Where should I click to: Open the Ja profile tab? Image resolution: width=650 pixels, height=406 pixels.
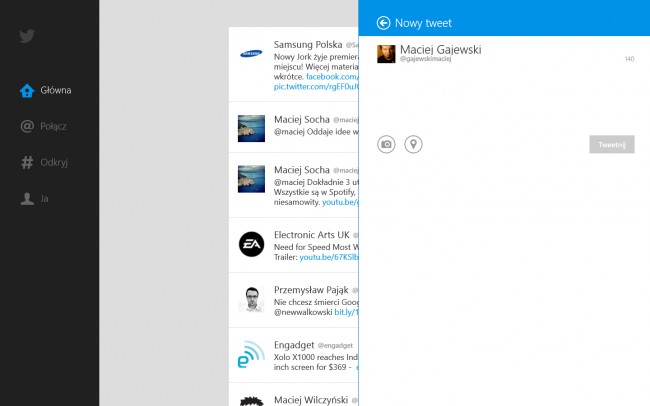[x=34, y=199]
